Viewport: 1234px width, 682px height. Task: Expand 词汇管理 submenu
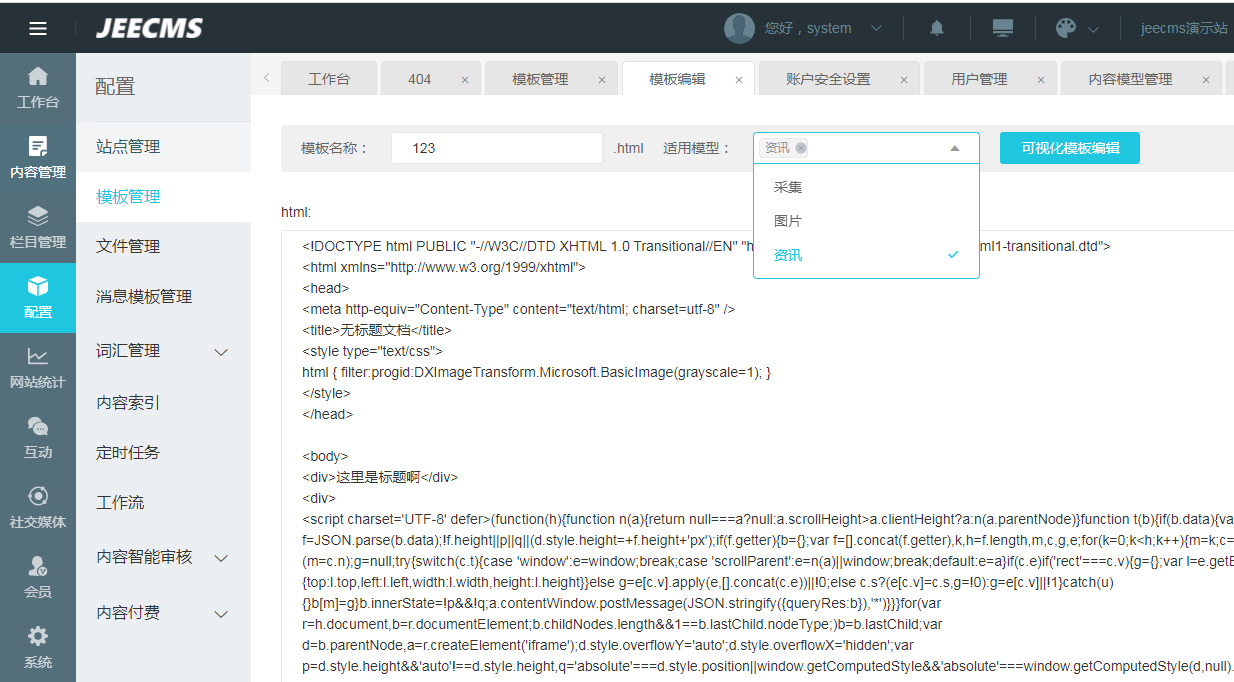(x=222, y=352)
